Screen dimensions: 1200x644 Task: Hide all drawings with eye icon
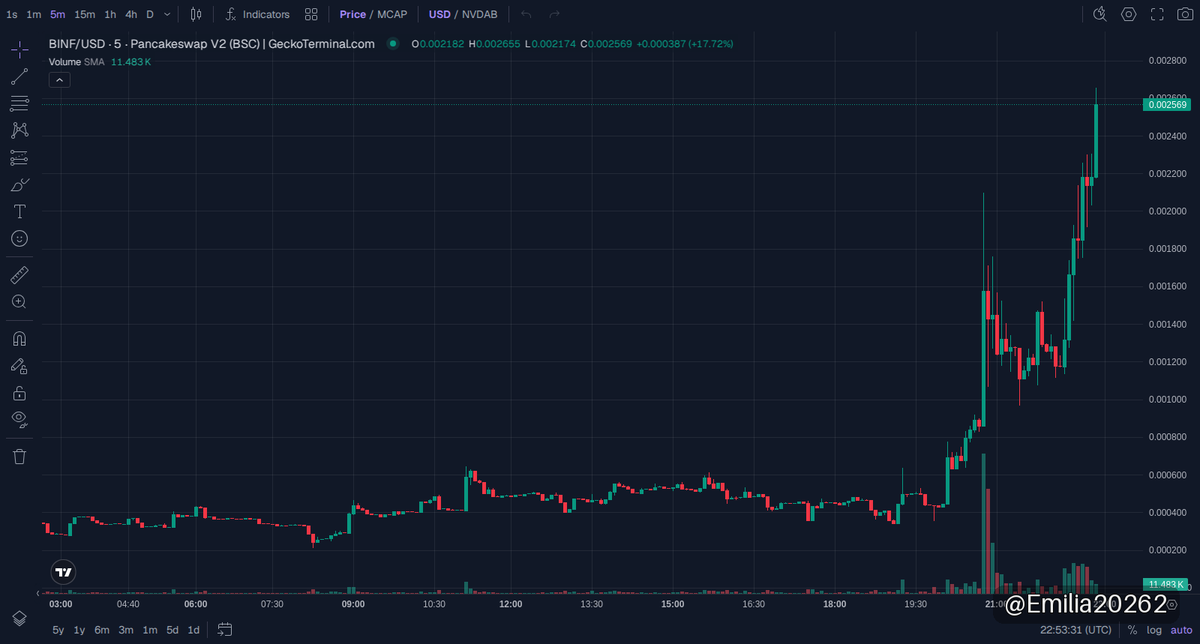tap(19, 419)
